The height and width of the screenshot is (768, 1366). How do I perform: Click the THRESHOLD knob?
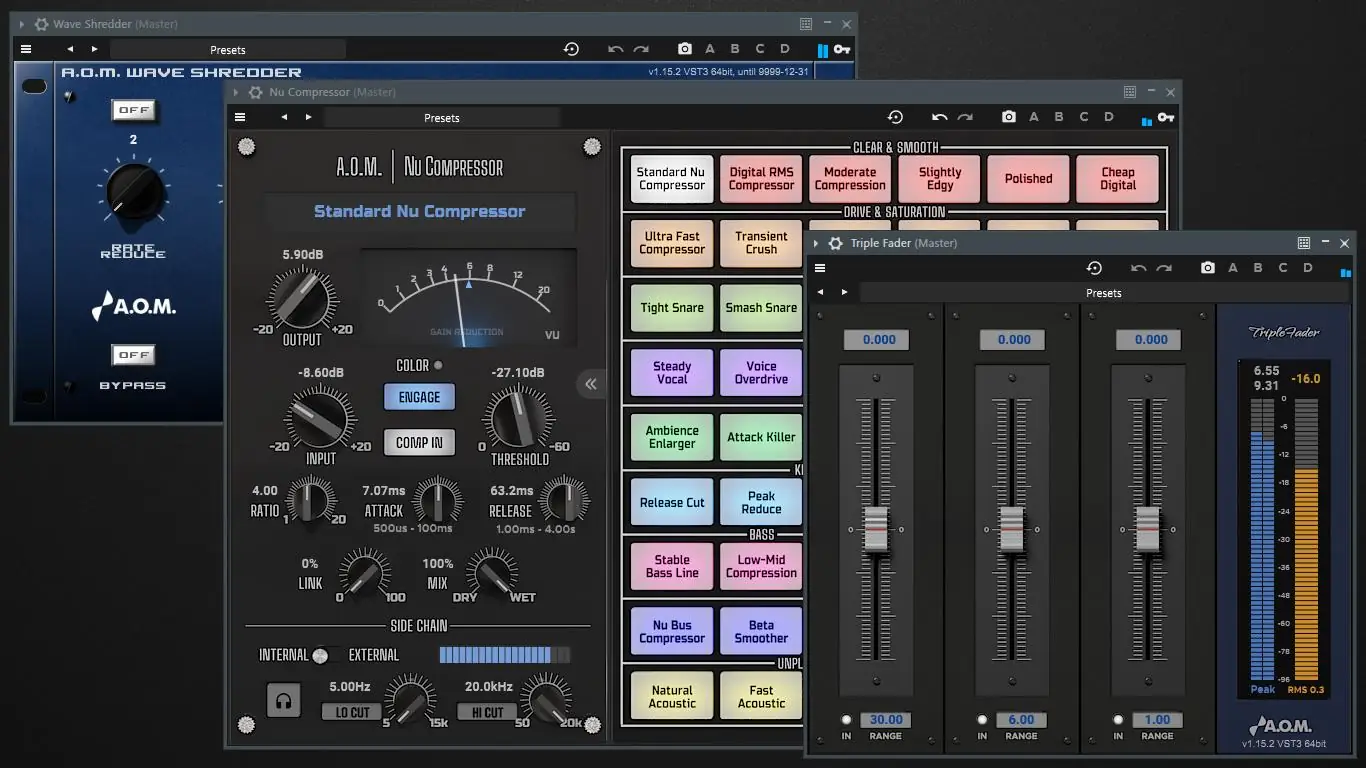click(519, 418)
